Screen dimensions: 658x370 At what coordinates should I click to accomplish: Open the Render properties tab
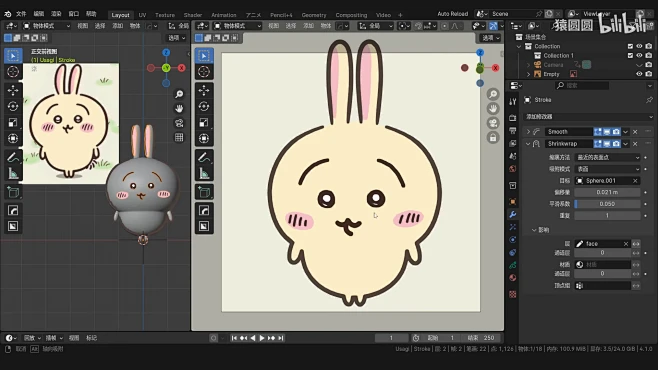(x=512, y=118)
